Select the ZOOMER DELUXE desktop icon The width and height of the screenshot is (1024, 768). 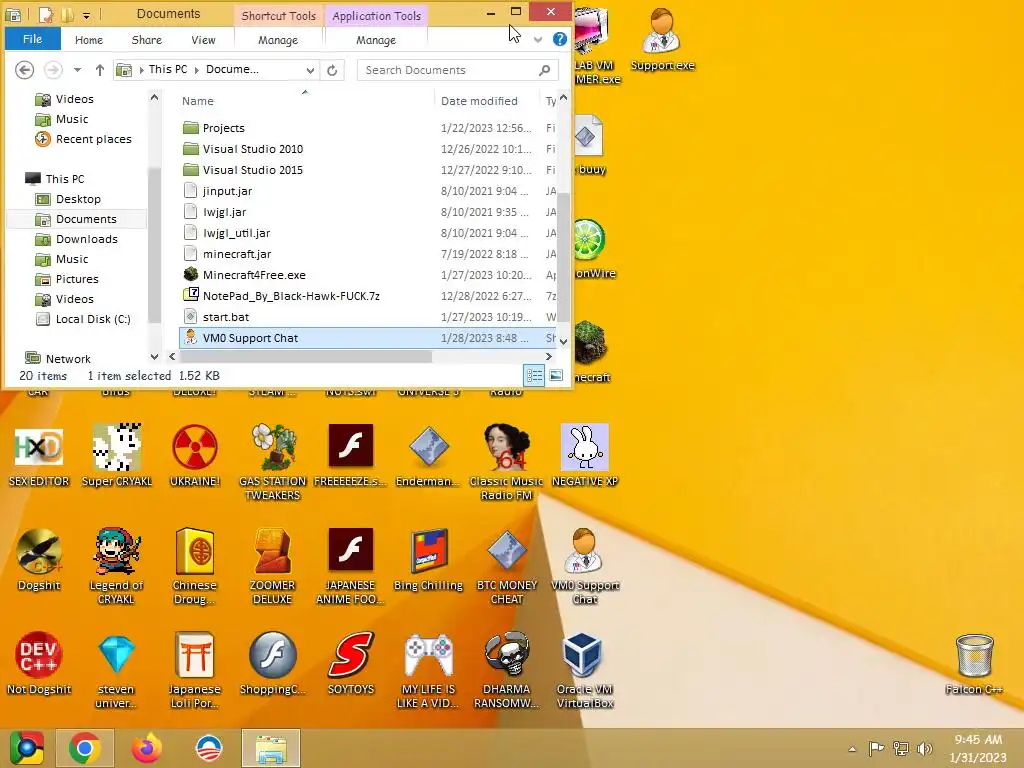click(x=272, y=566)
